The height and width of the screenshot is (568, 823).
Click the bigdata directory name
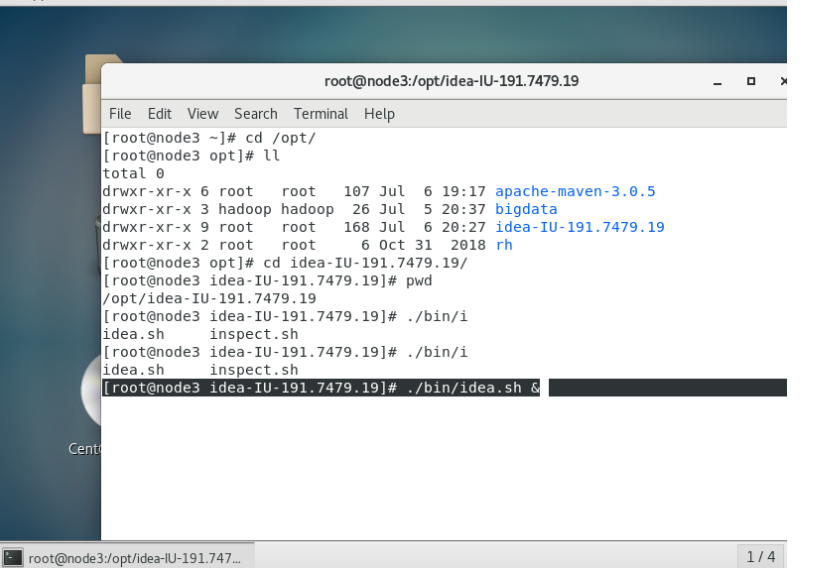pyautogui.click(x=526, y=209)
